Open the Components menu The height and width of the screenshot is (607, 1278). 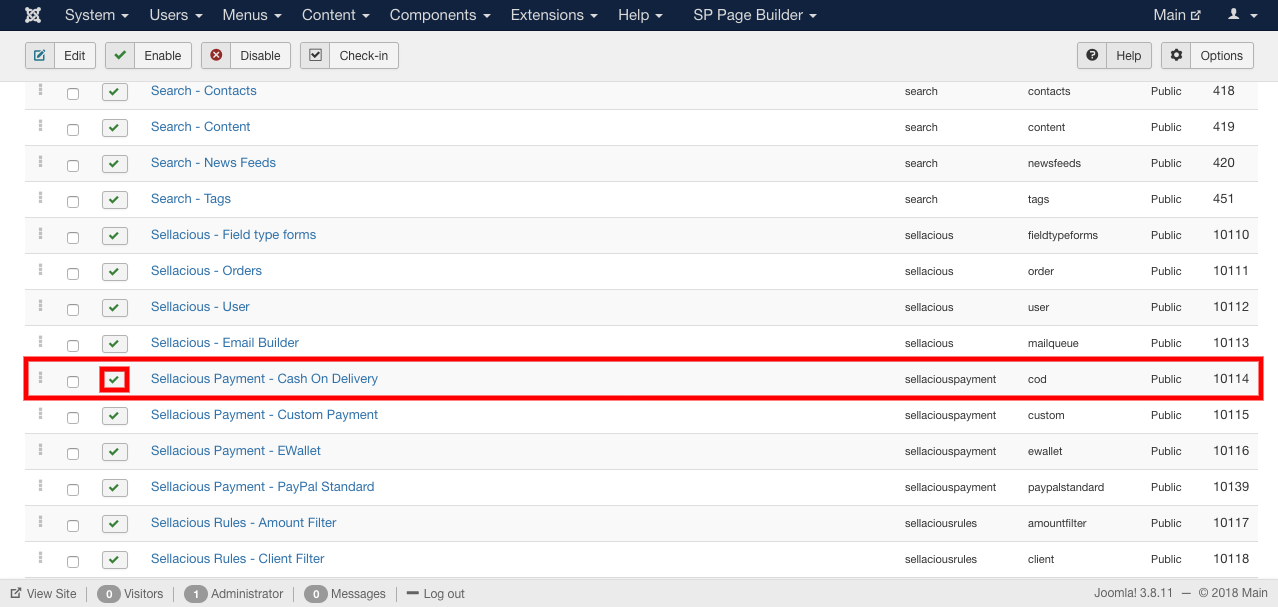coord(440,15)
